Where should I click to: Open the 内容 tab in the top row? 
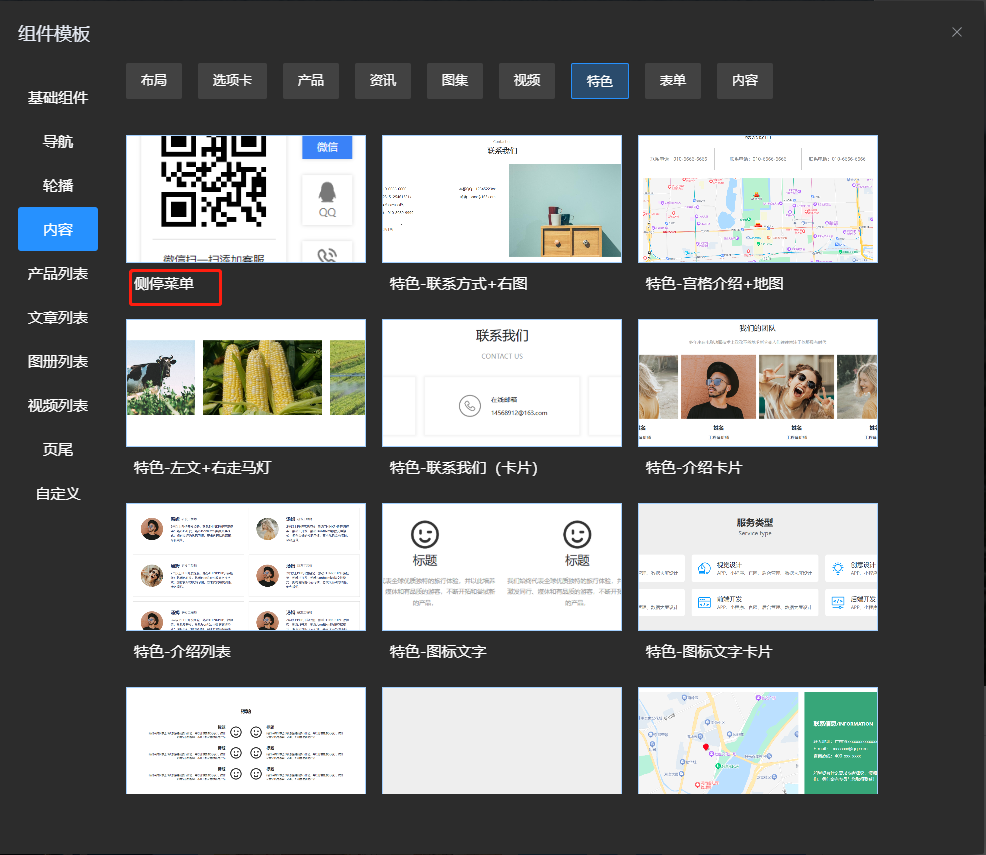coord(745,80)
